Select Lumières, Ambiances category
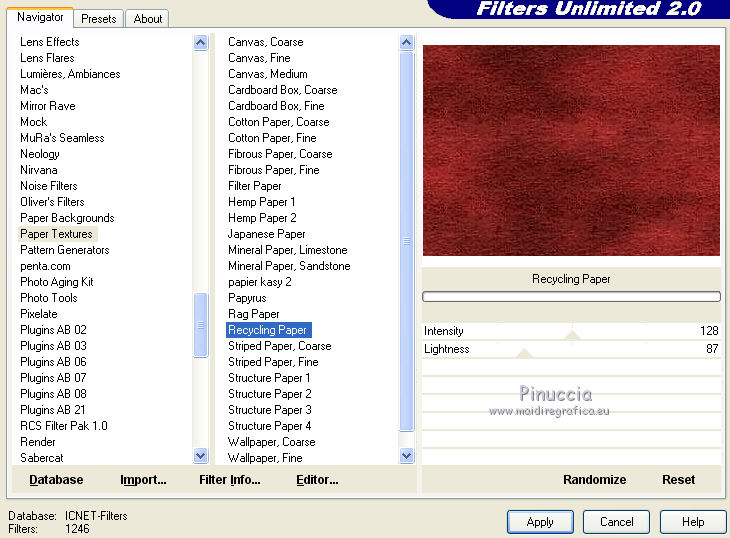 [x=70, y=74]
